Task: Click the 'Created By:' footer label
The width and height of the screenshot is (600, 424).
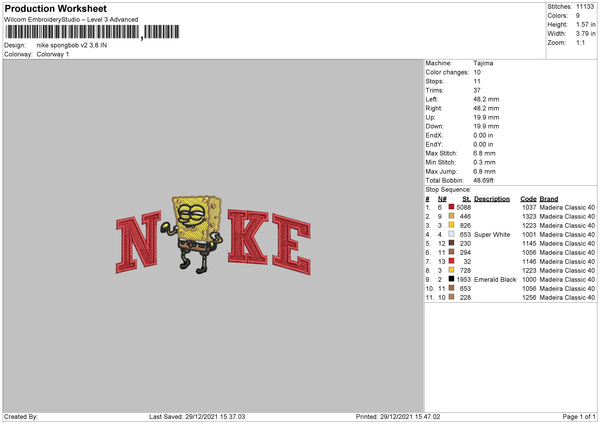Action: tap(21, 416)
